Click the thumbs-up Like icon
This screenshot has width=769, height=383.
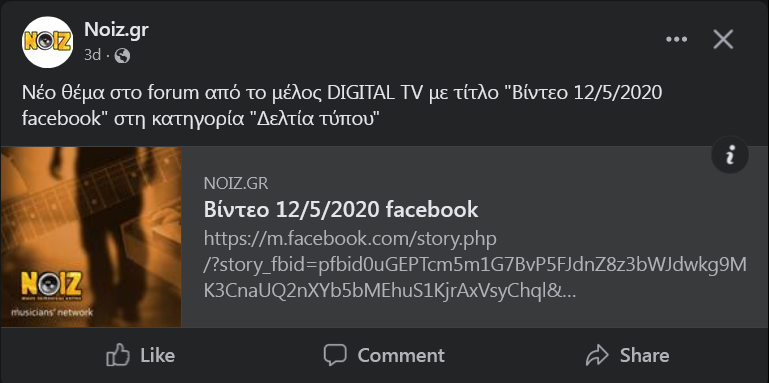118,355
